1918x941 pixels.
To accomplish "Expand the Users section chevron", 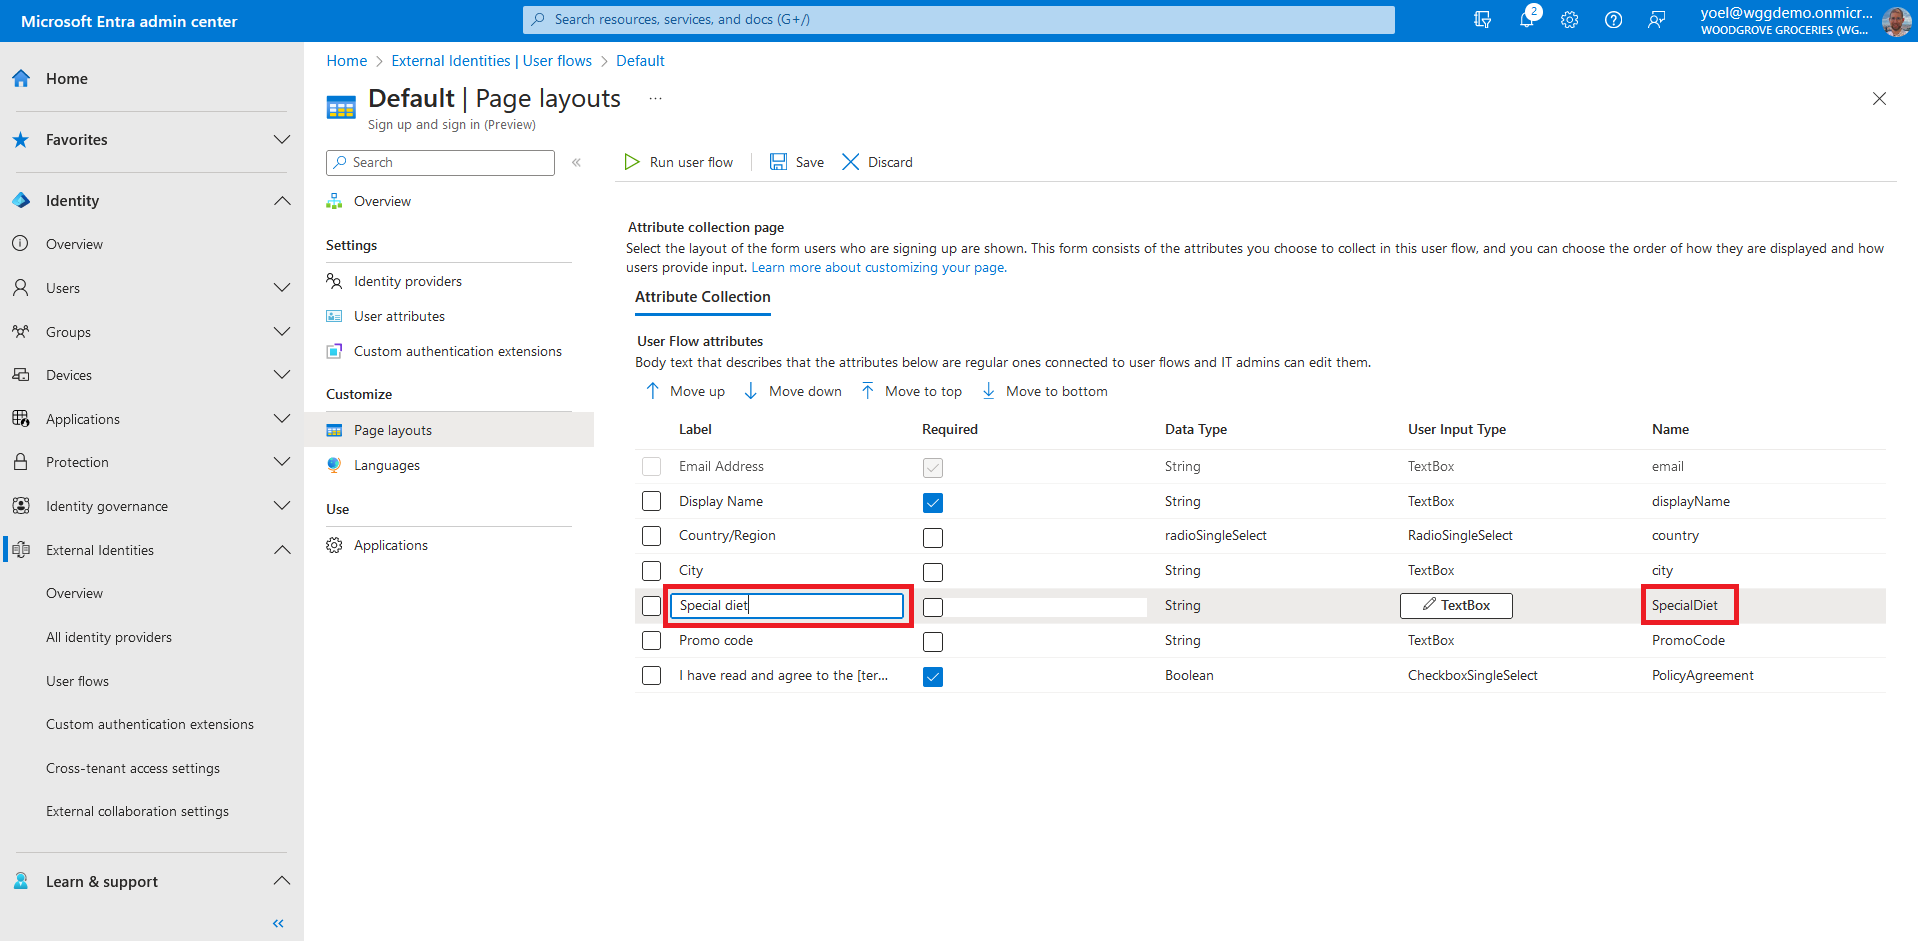I will click(282, 288).
